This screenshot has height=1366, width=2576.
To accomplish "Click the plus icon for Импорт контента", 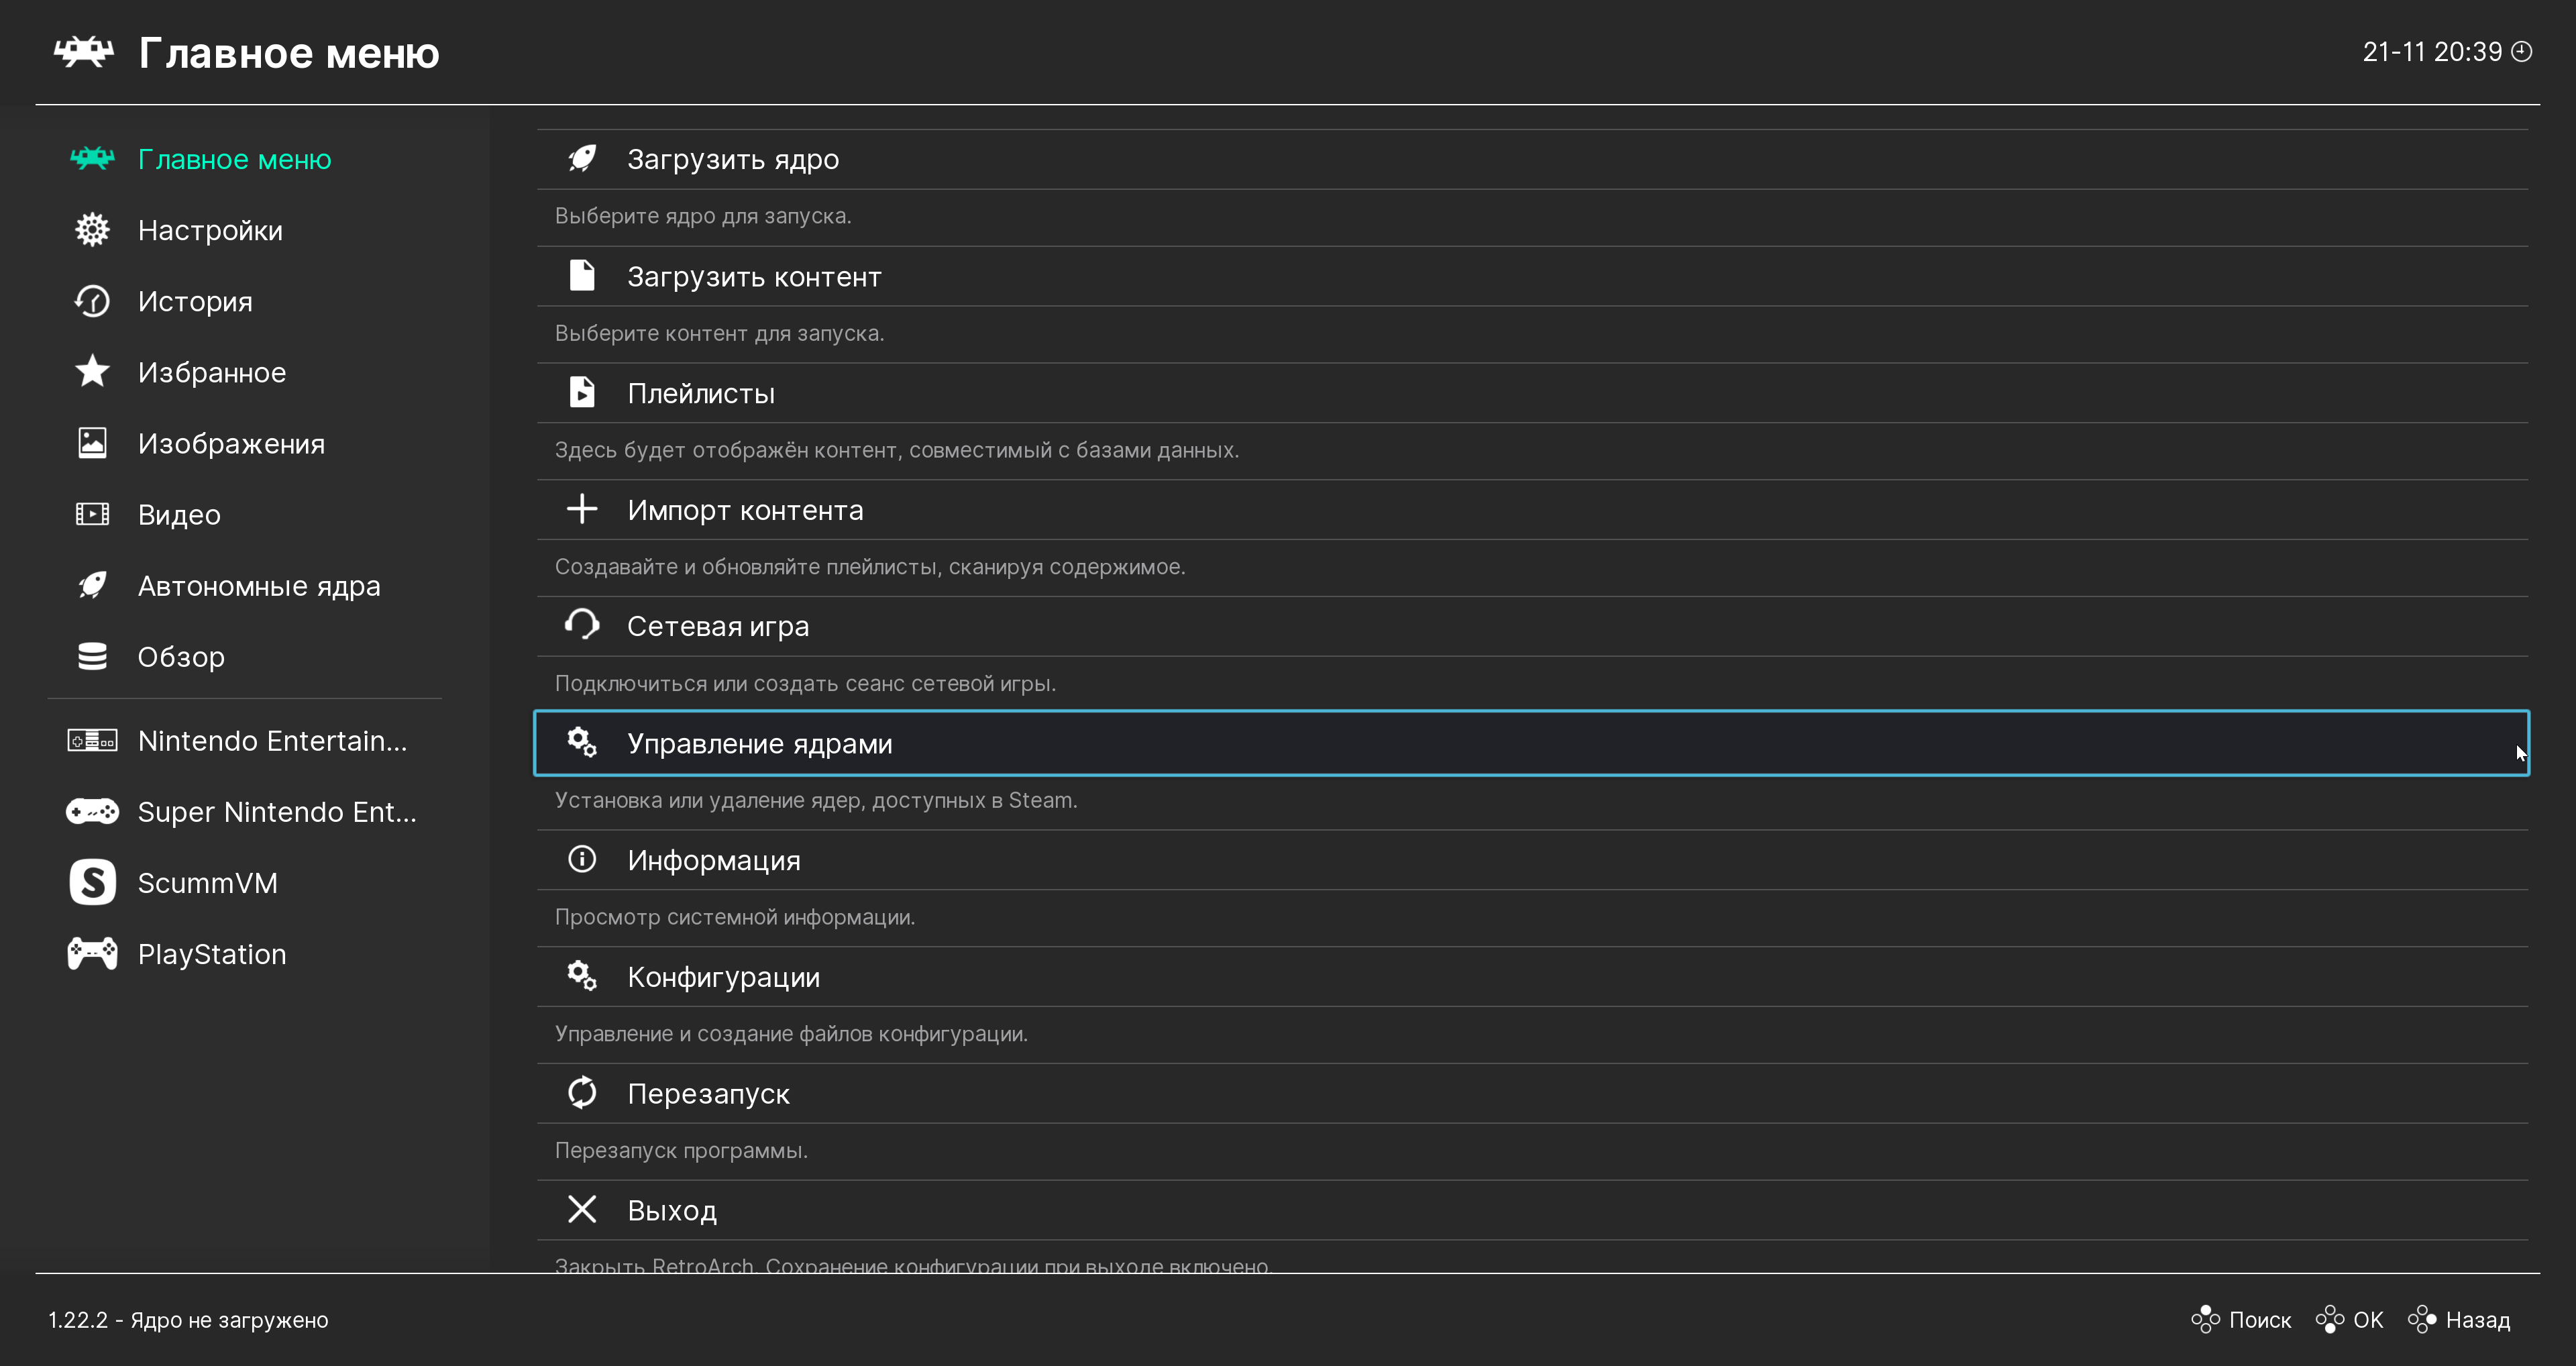I will pyautogui.click(x=582, y=509).
